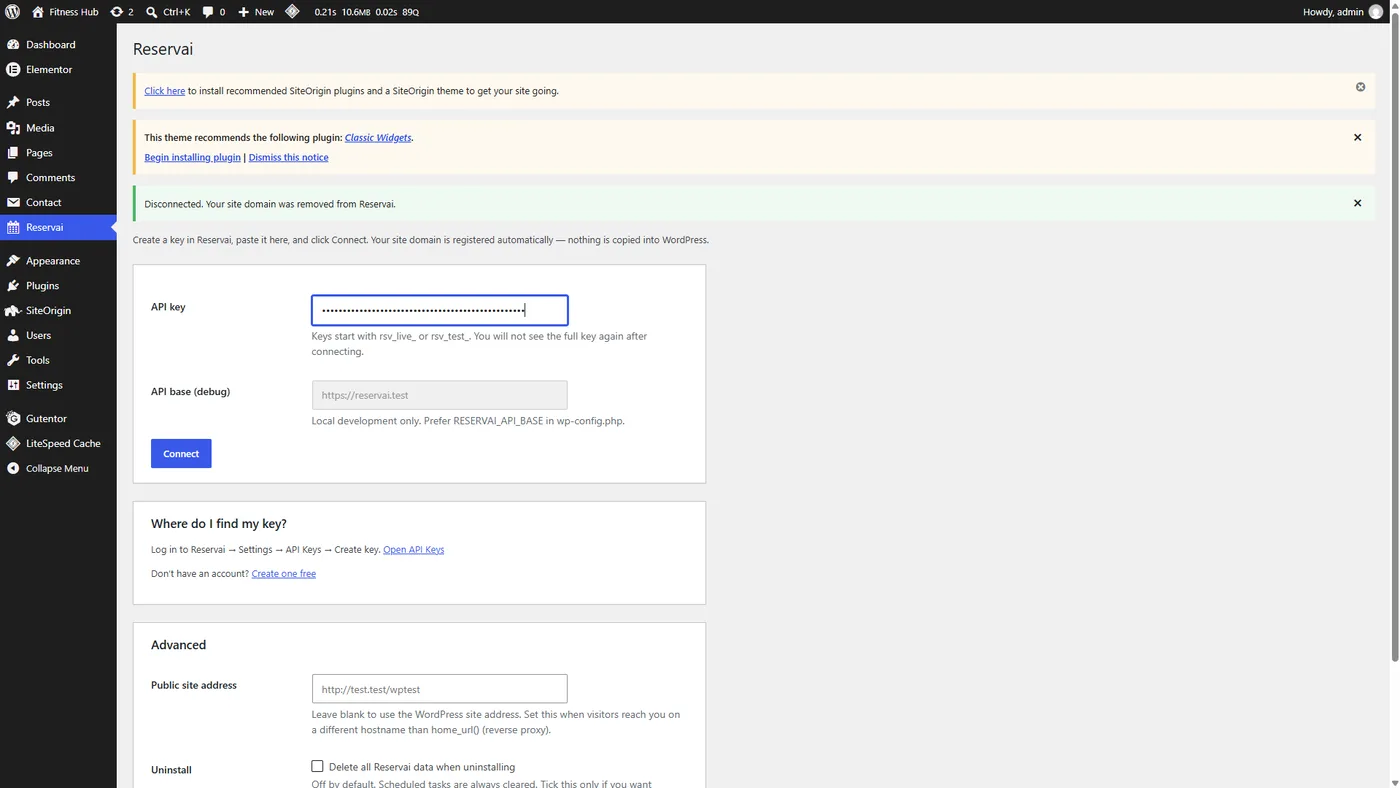The width and height of the screenshot is (1400, 788).
Task: Click the 'Where do I find my key?' heading
Action: [x=219, y=524]
